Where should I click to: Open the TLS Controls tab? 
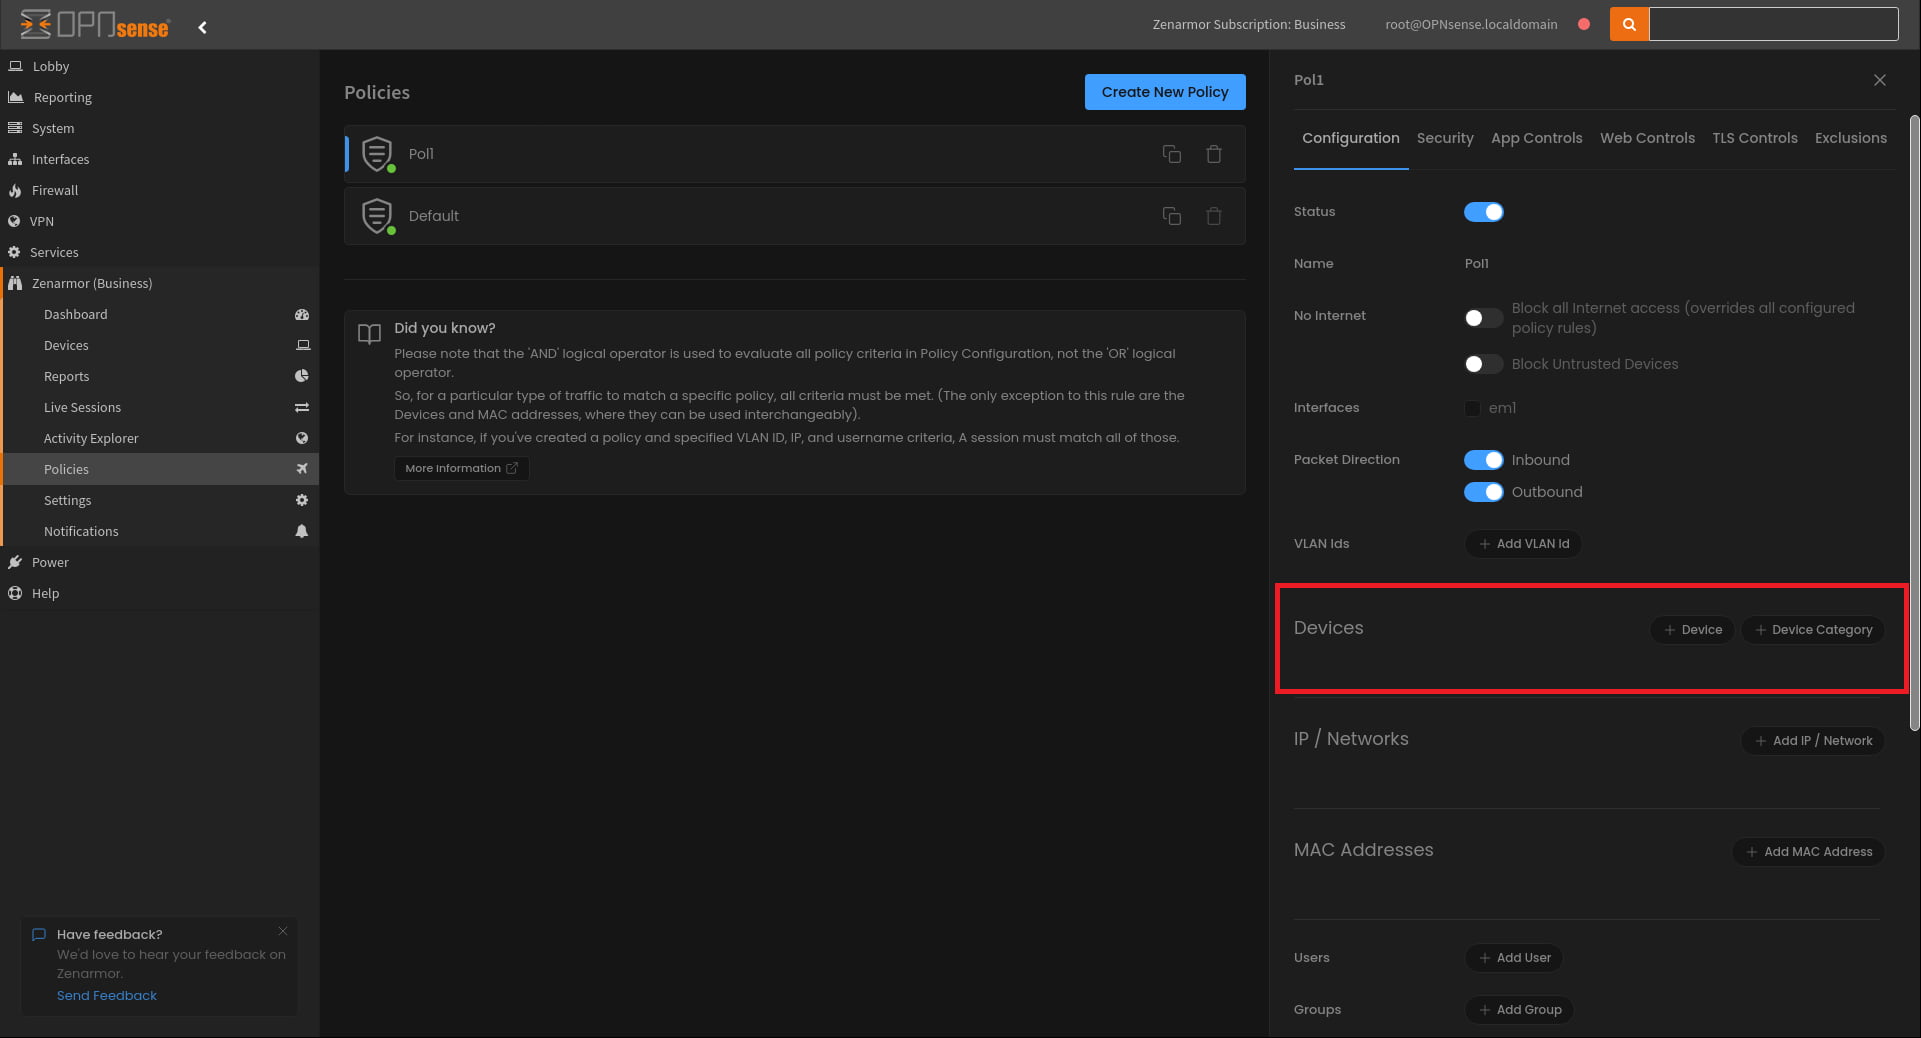pyautogui.click(x=1754, y=138)
